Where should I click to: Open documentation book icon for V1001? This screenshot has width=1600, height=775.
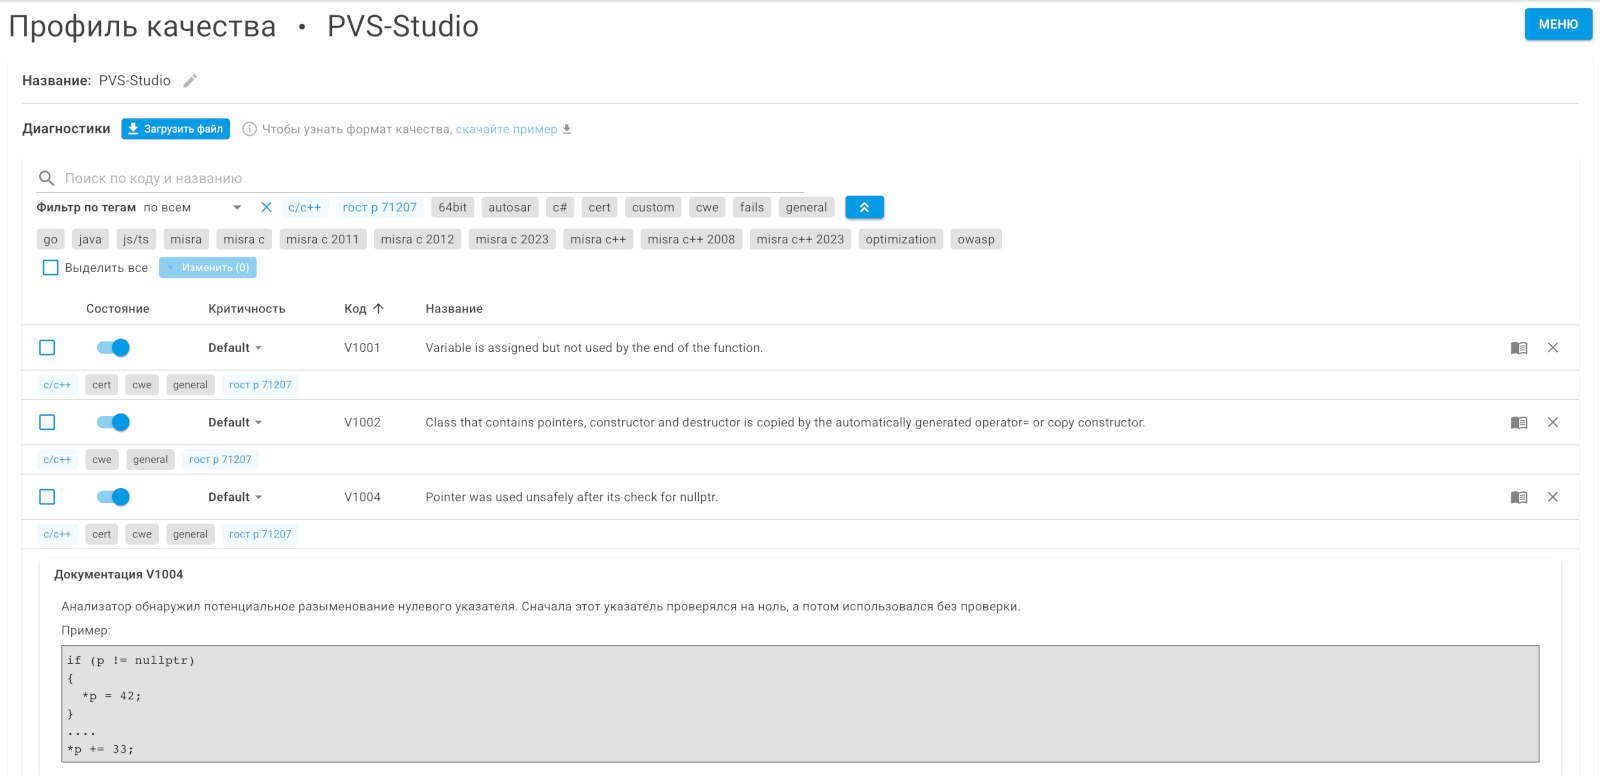pos(1519,348)
